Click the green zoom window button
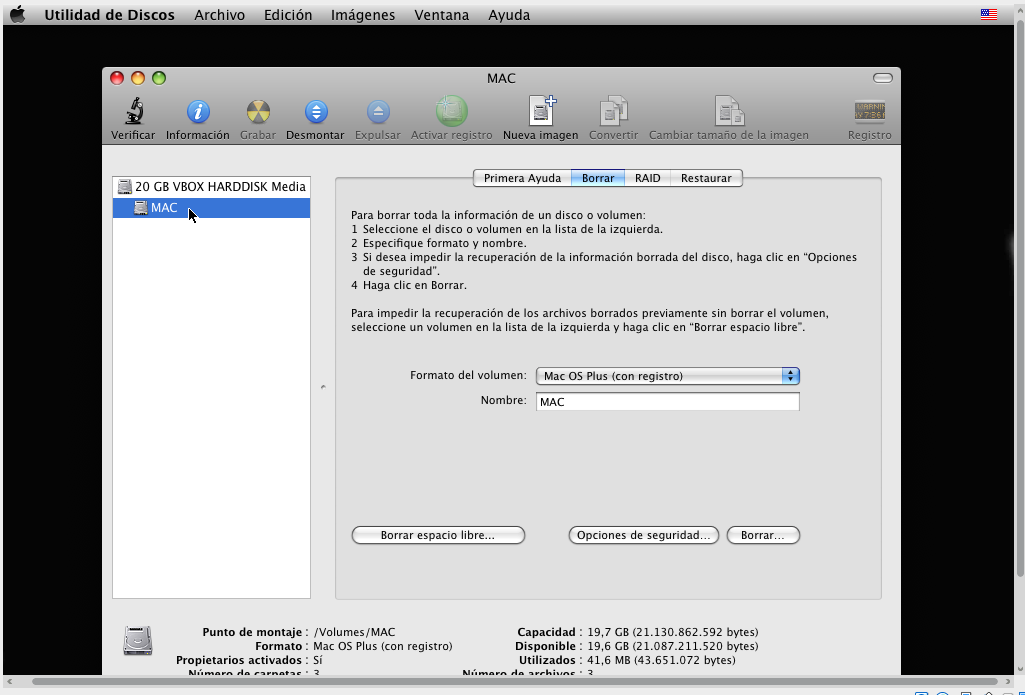The height and width of the screenshot is (695, 1025). click(159, 78)
